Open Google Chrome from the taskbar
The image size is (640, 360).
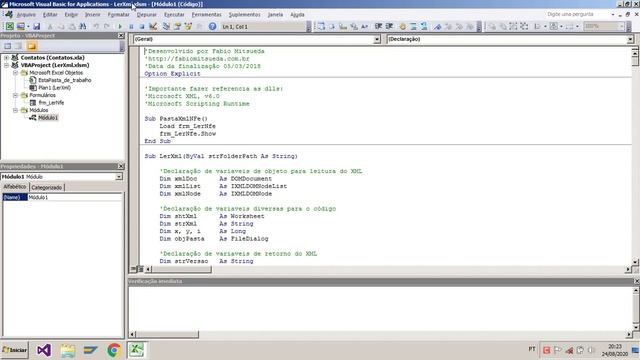click(x=114, y=350)
